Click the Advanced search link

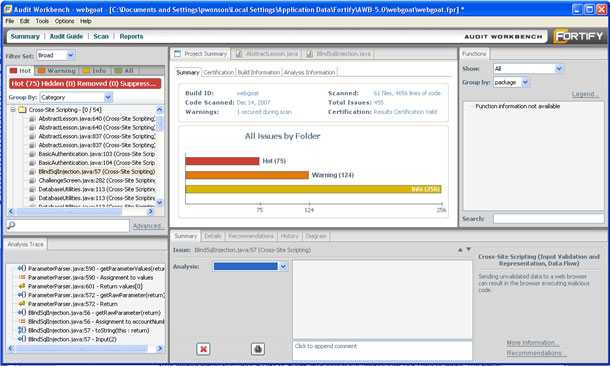coord(147,226)
